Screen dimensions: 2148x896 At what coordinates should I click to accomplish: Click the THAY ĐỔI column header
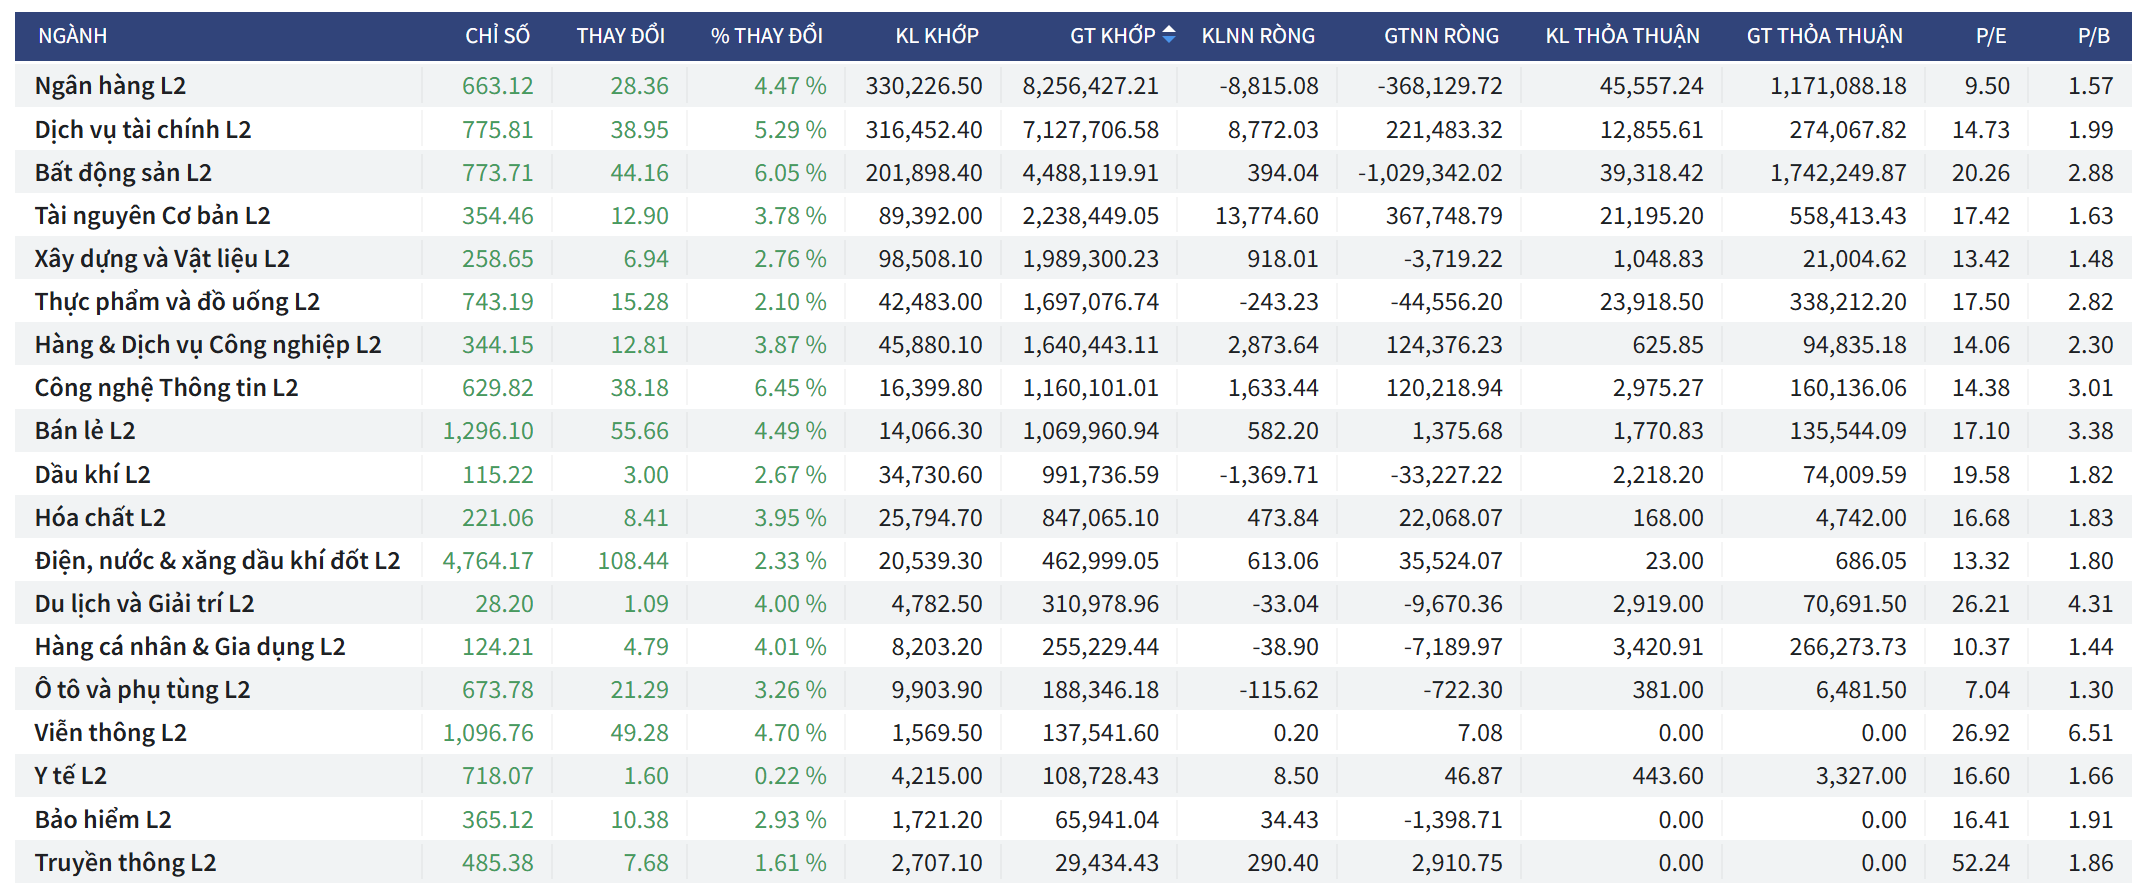(620, 36)
